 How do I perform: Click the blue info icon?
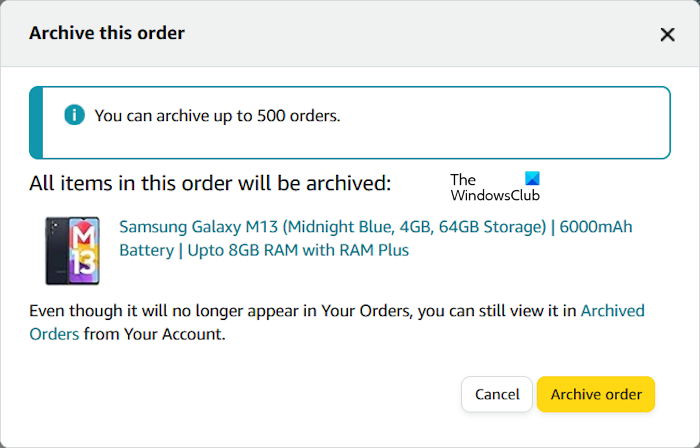(x=74, y=115)
